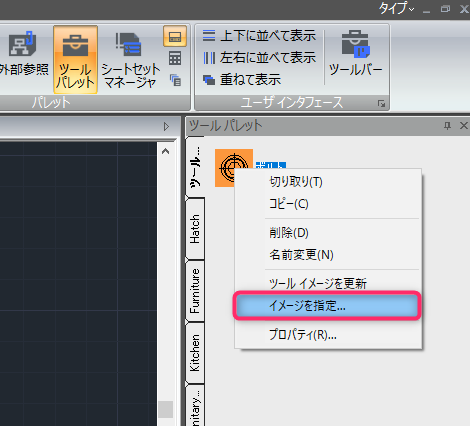Open the シートセットマネージャ sheet set manager
This screenshot has height=426, width=470.
[x=130, y=60]
